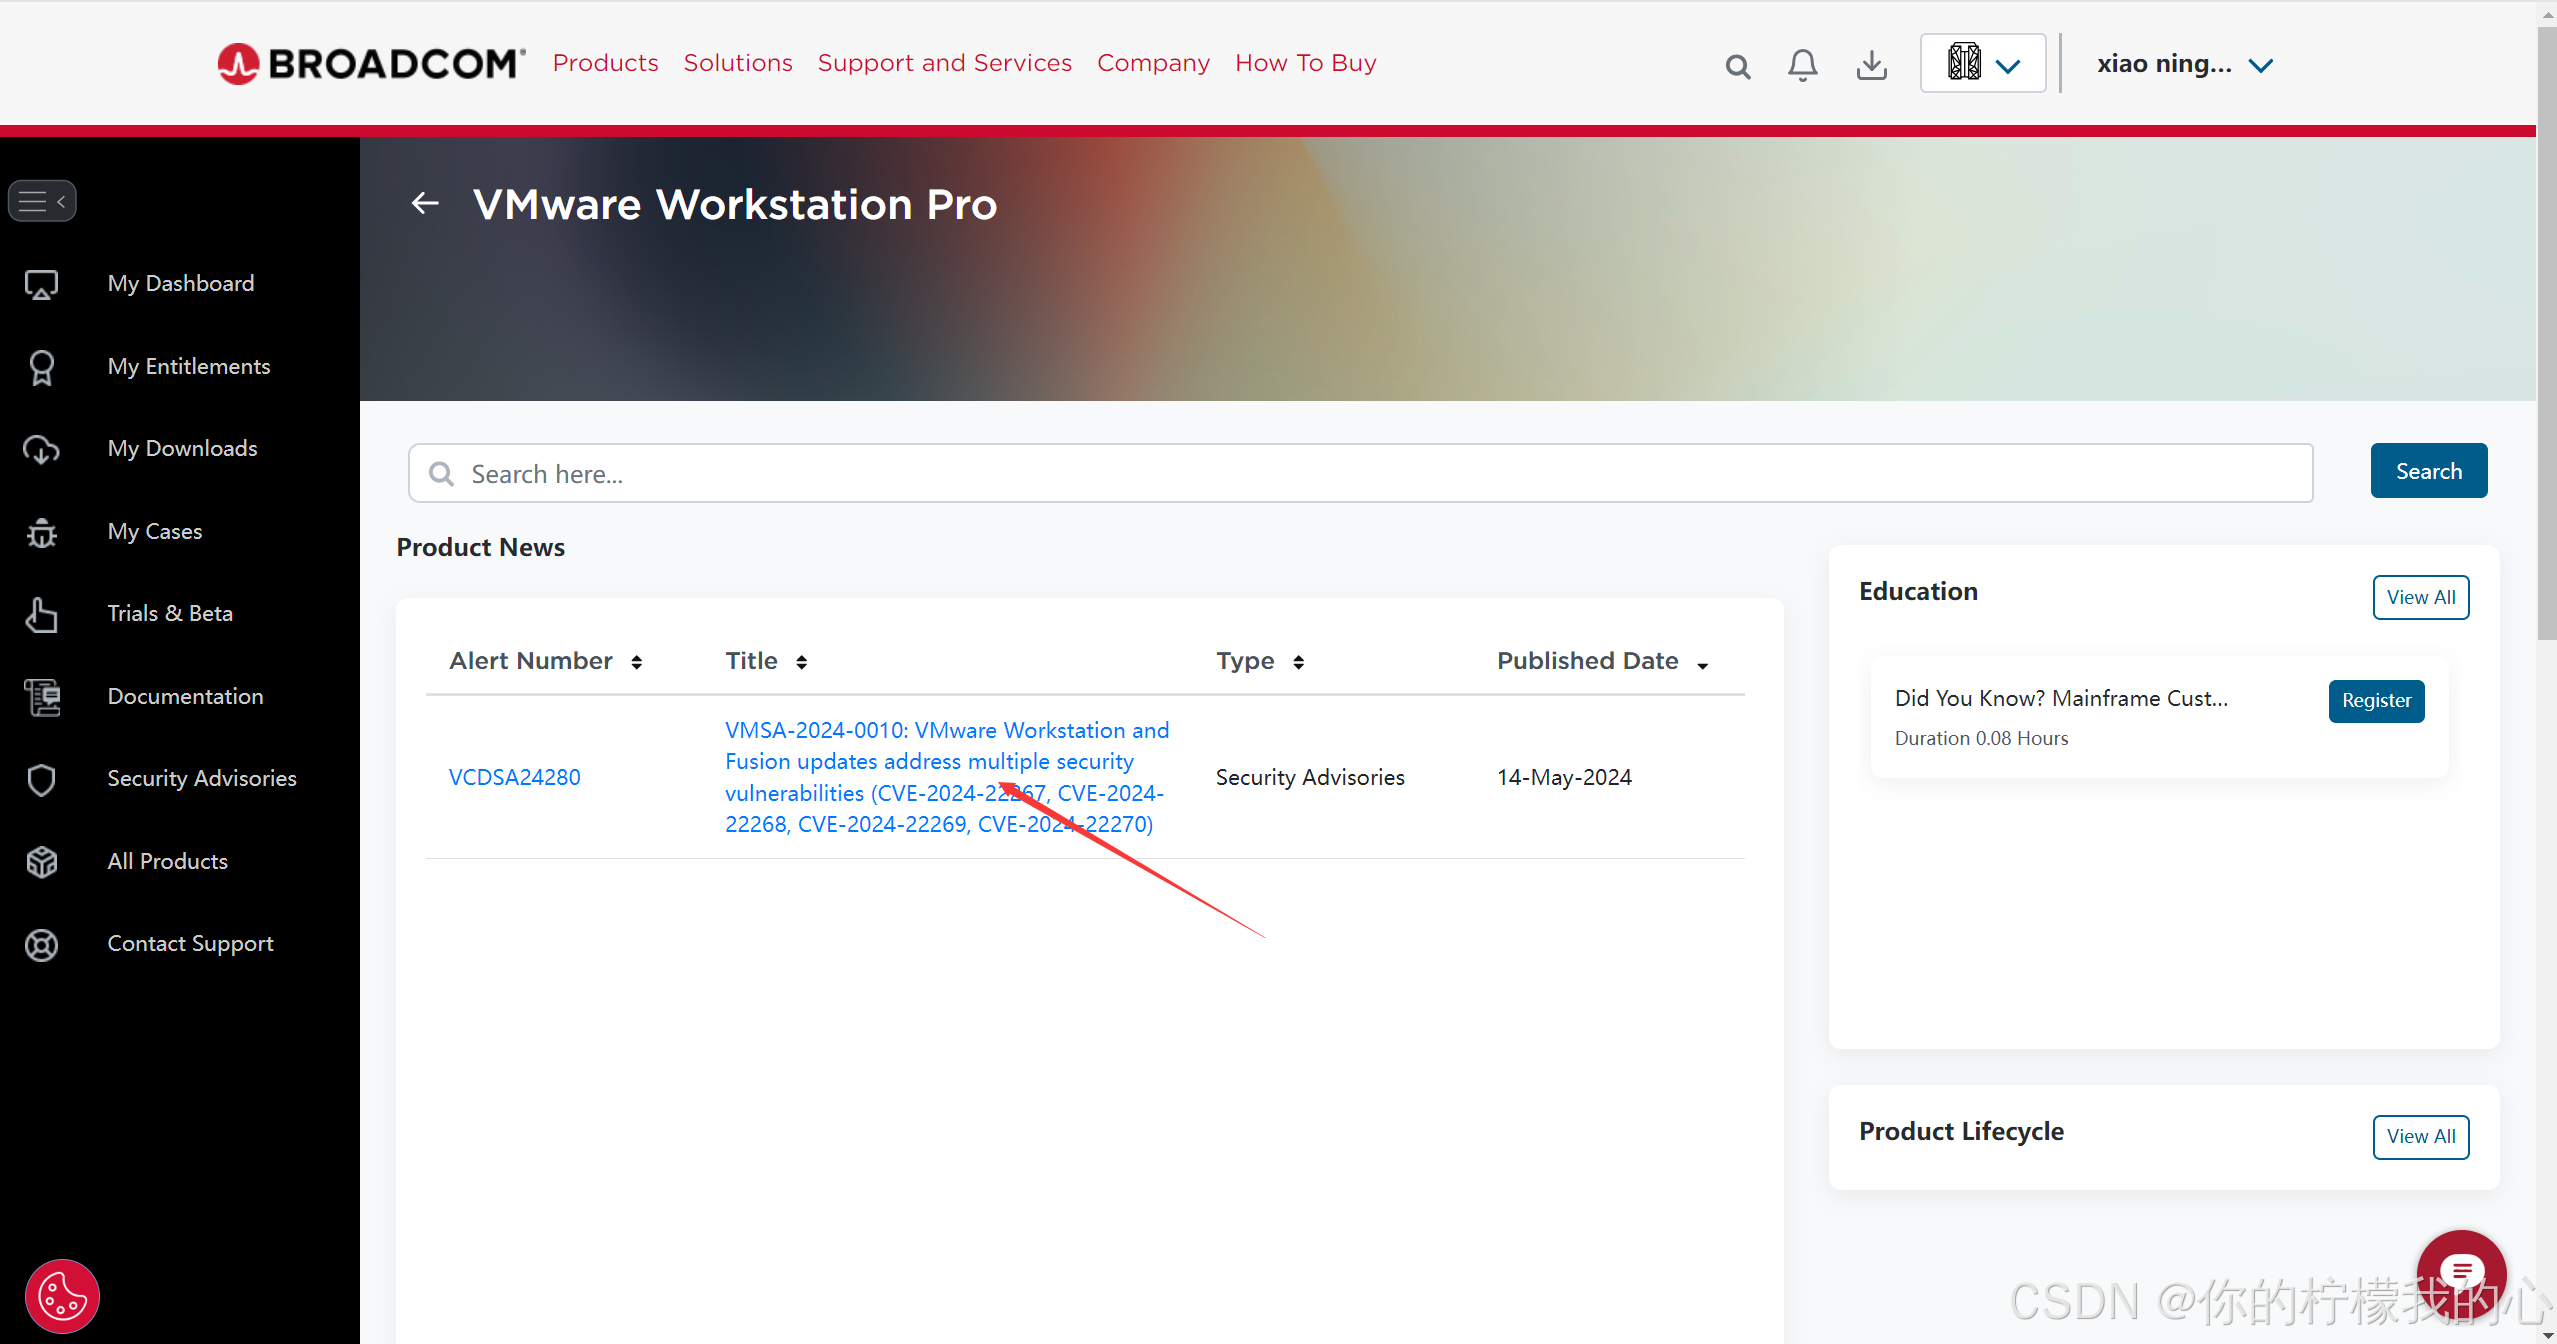This screenshot has width=2557, height=1344.
Task: Sort by Published Date column
Action: tap(1603, 661)
